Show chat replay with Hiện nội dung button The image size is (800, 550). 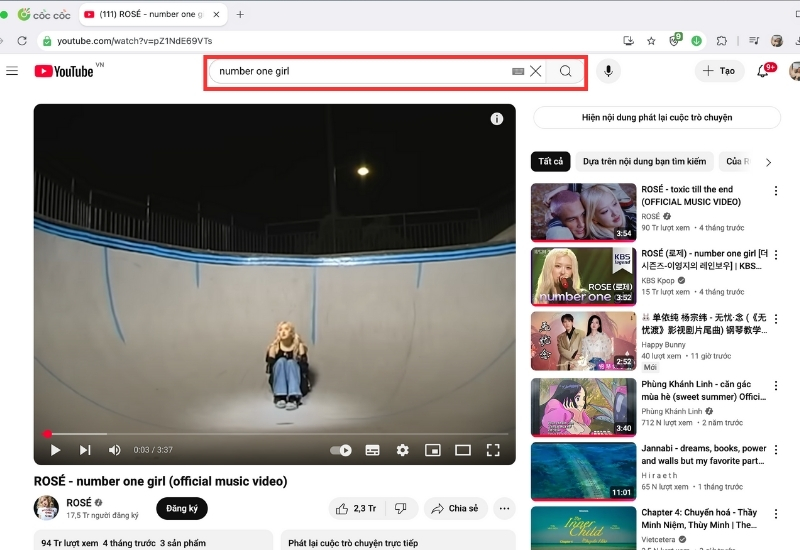[x=657, y=117]
